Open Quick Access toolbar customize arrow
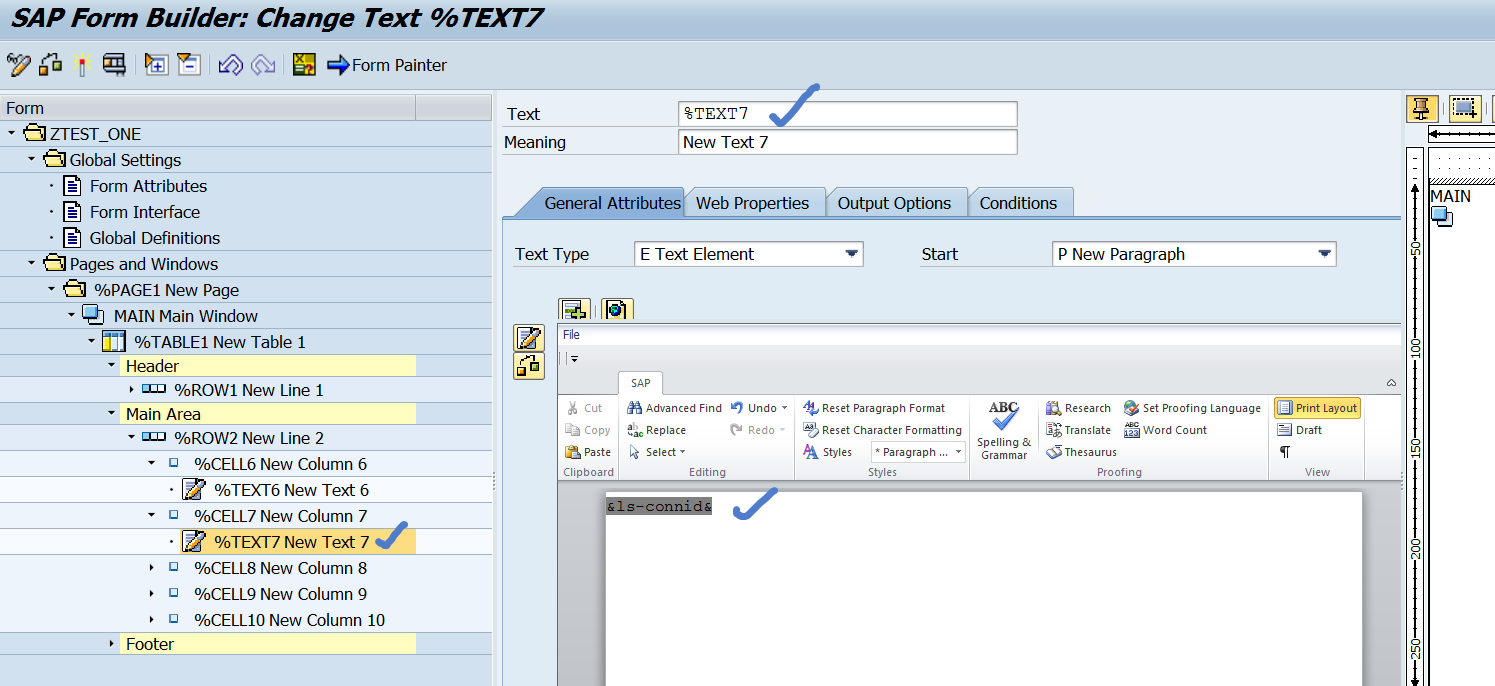This screenshot has width=1495, height=686. pos(574,359)
